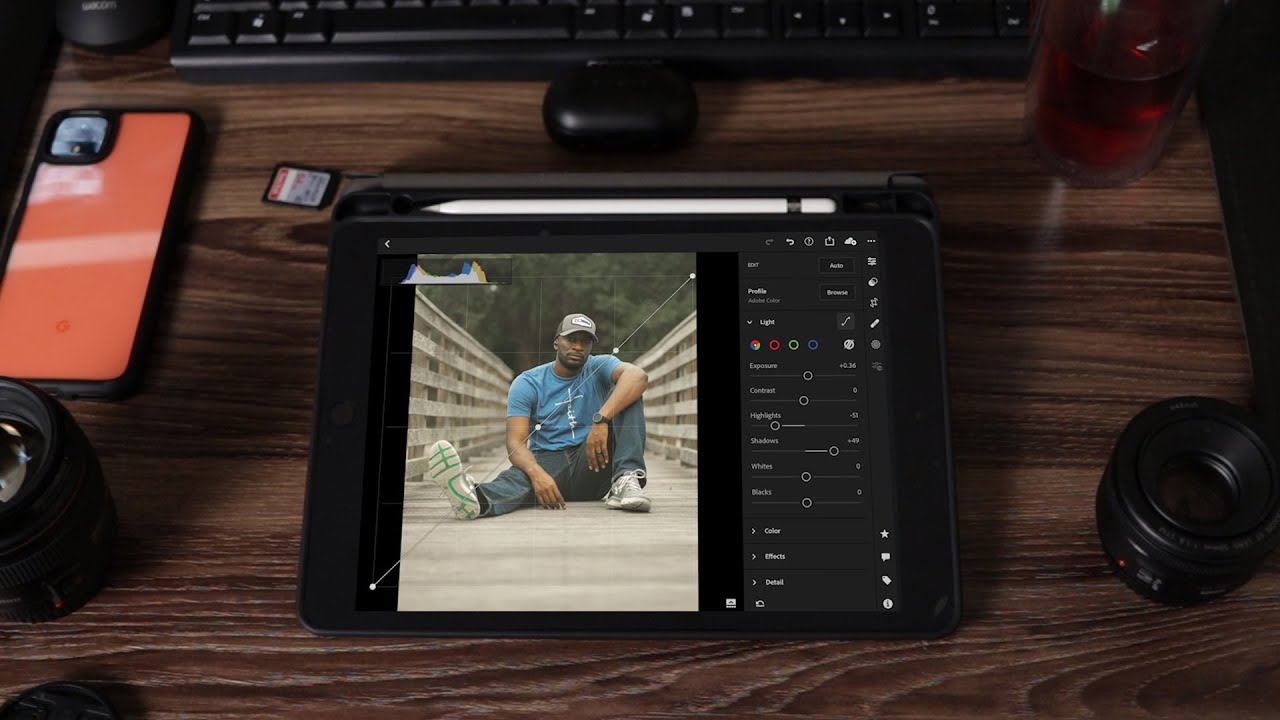
Task: Collapse the Light section
Action: point(750,322)
